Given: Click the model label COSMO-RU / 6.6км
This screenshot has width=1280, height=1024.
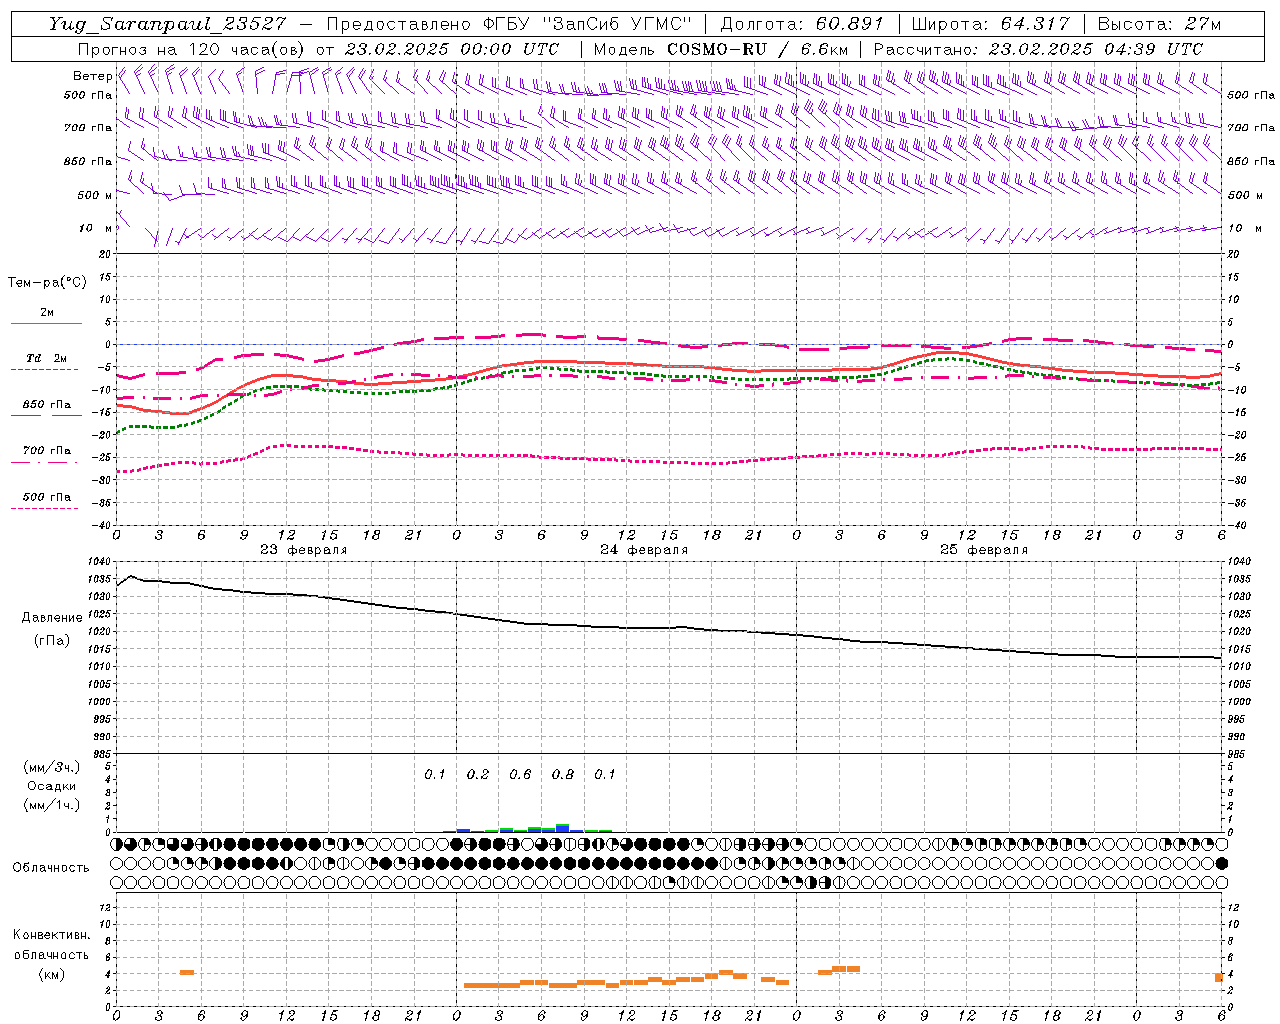Looking at the screenshot, I should point(757,49).
